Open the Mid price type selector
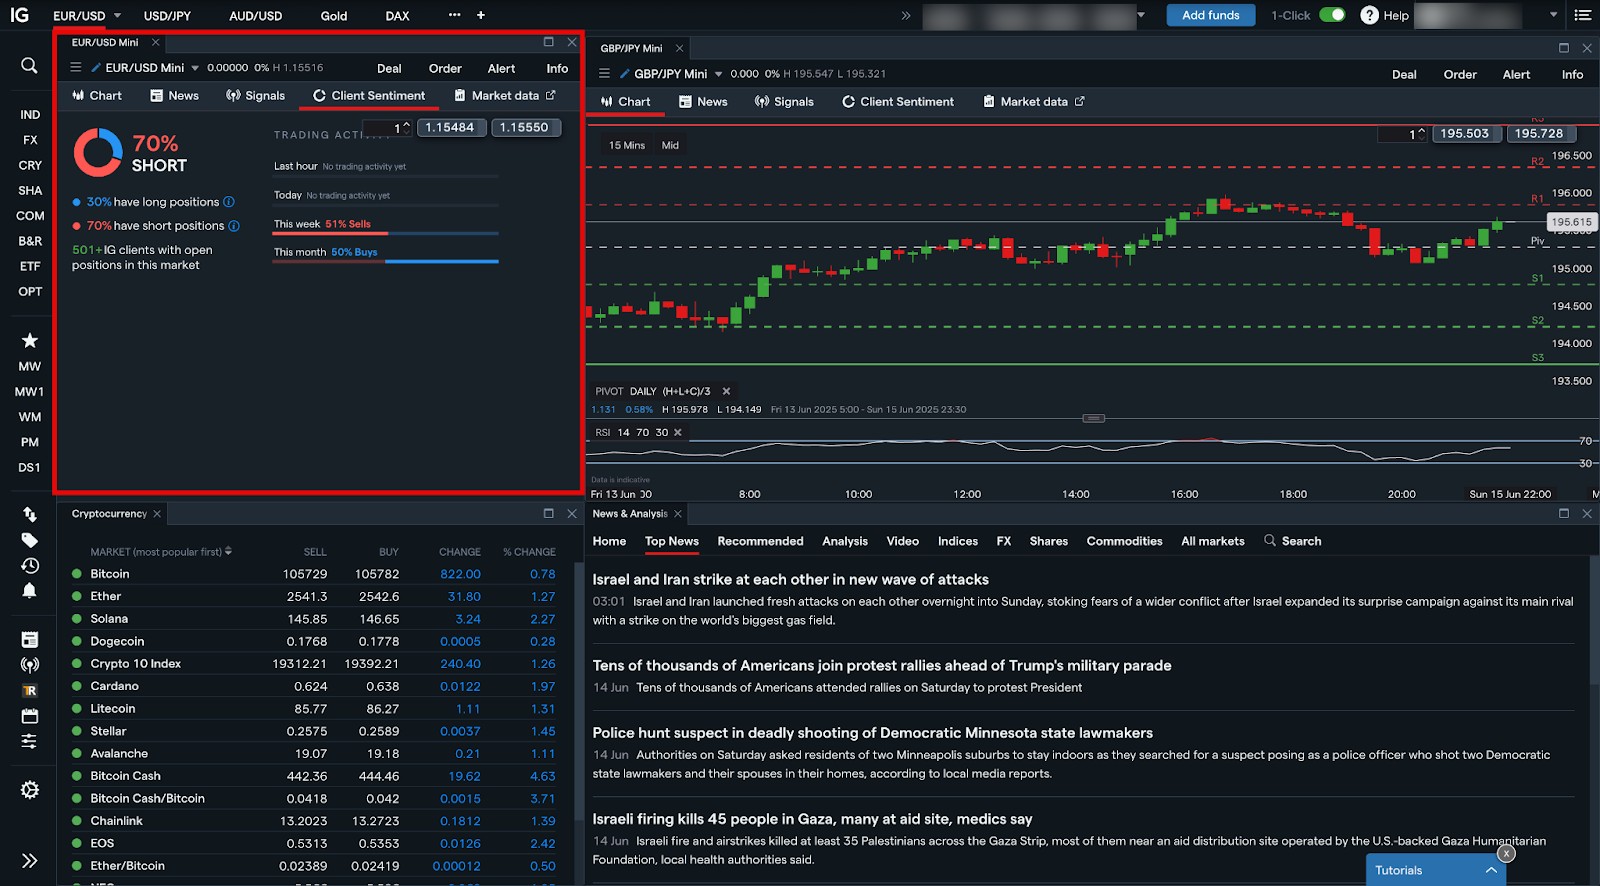The height and width of the screenshot is (886, 1600). click(x=670, y=145)
